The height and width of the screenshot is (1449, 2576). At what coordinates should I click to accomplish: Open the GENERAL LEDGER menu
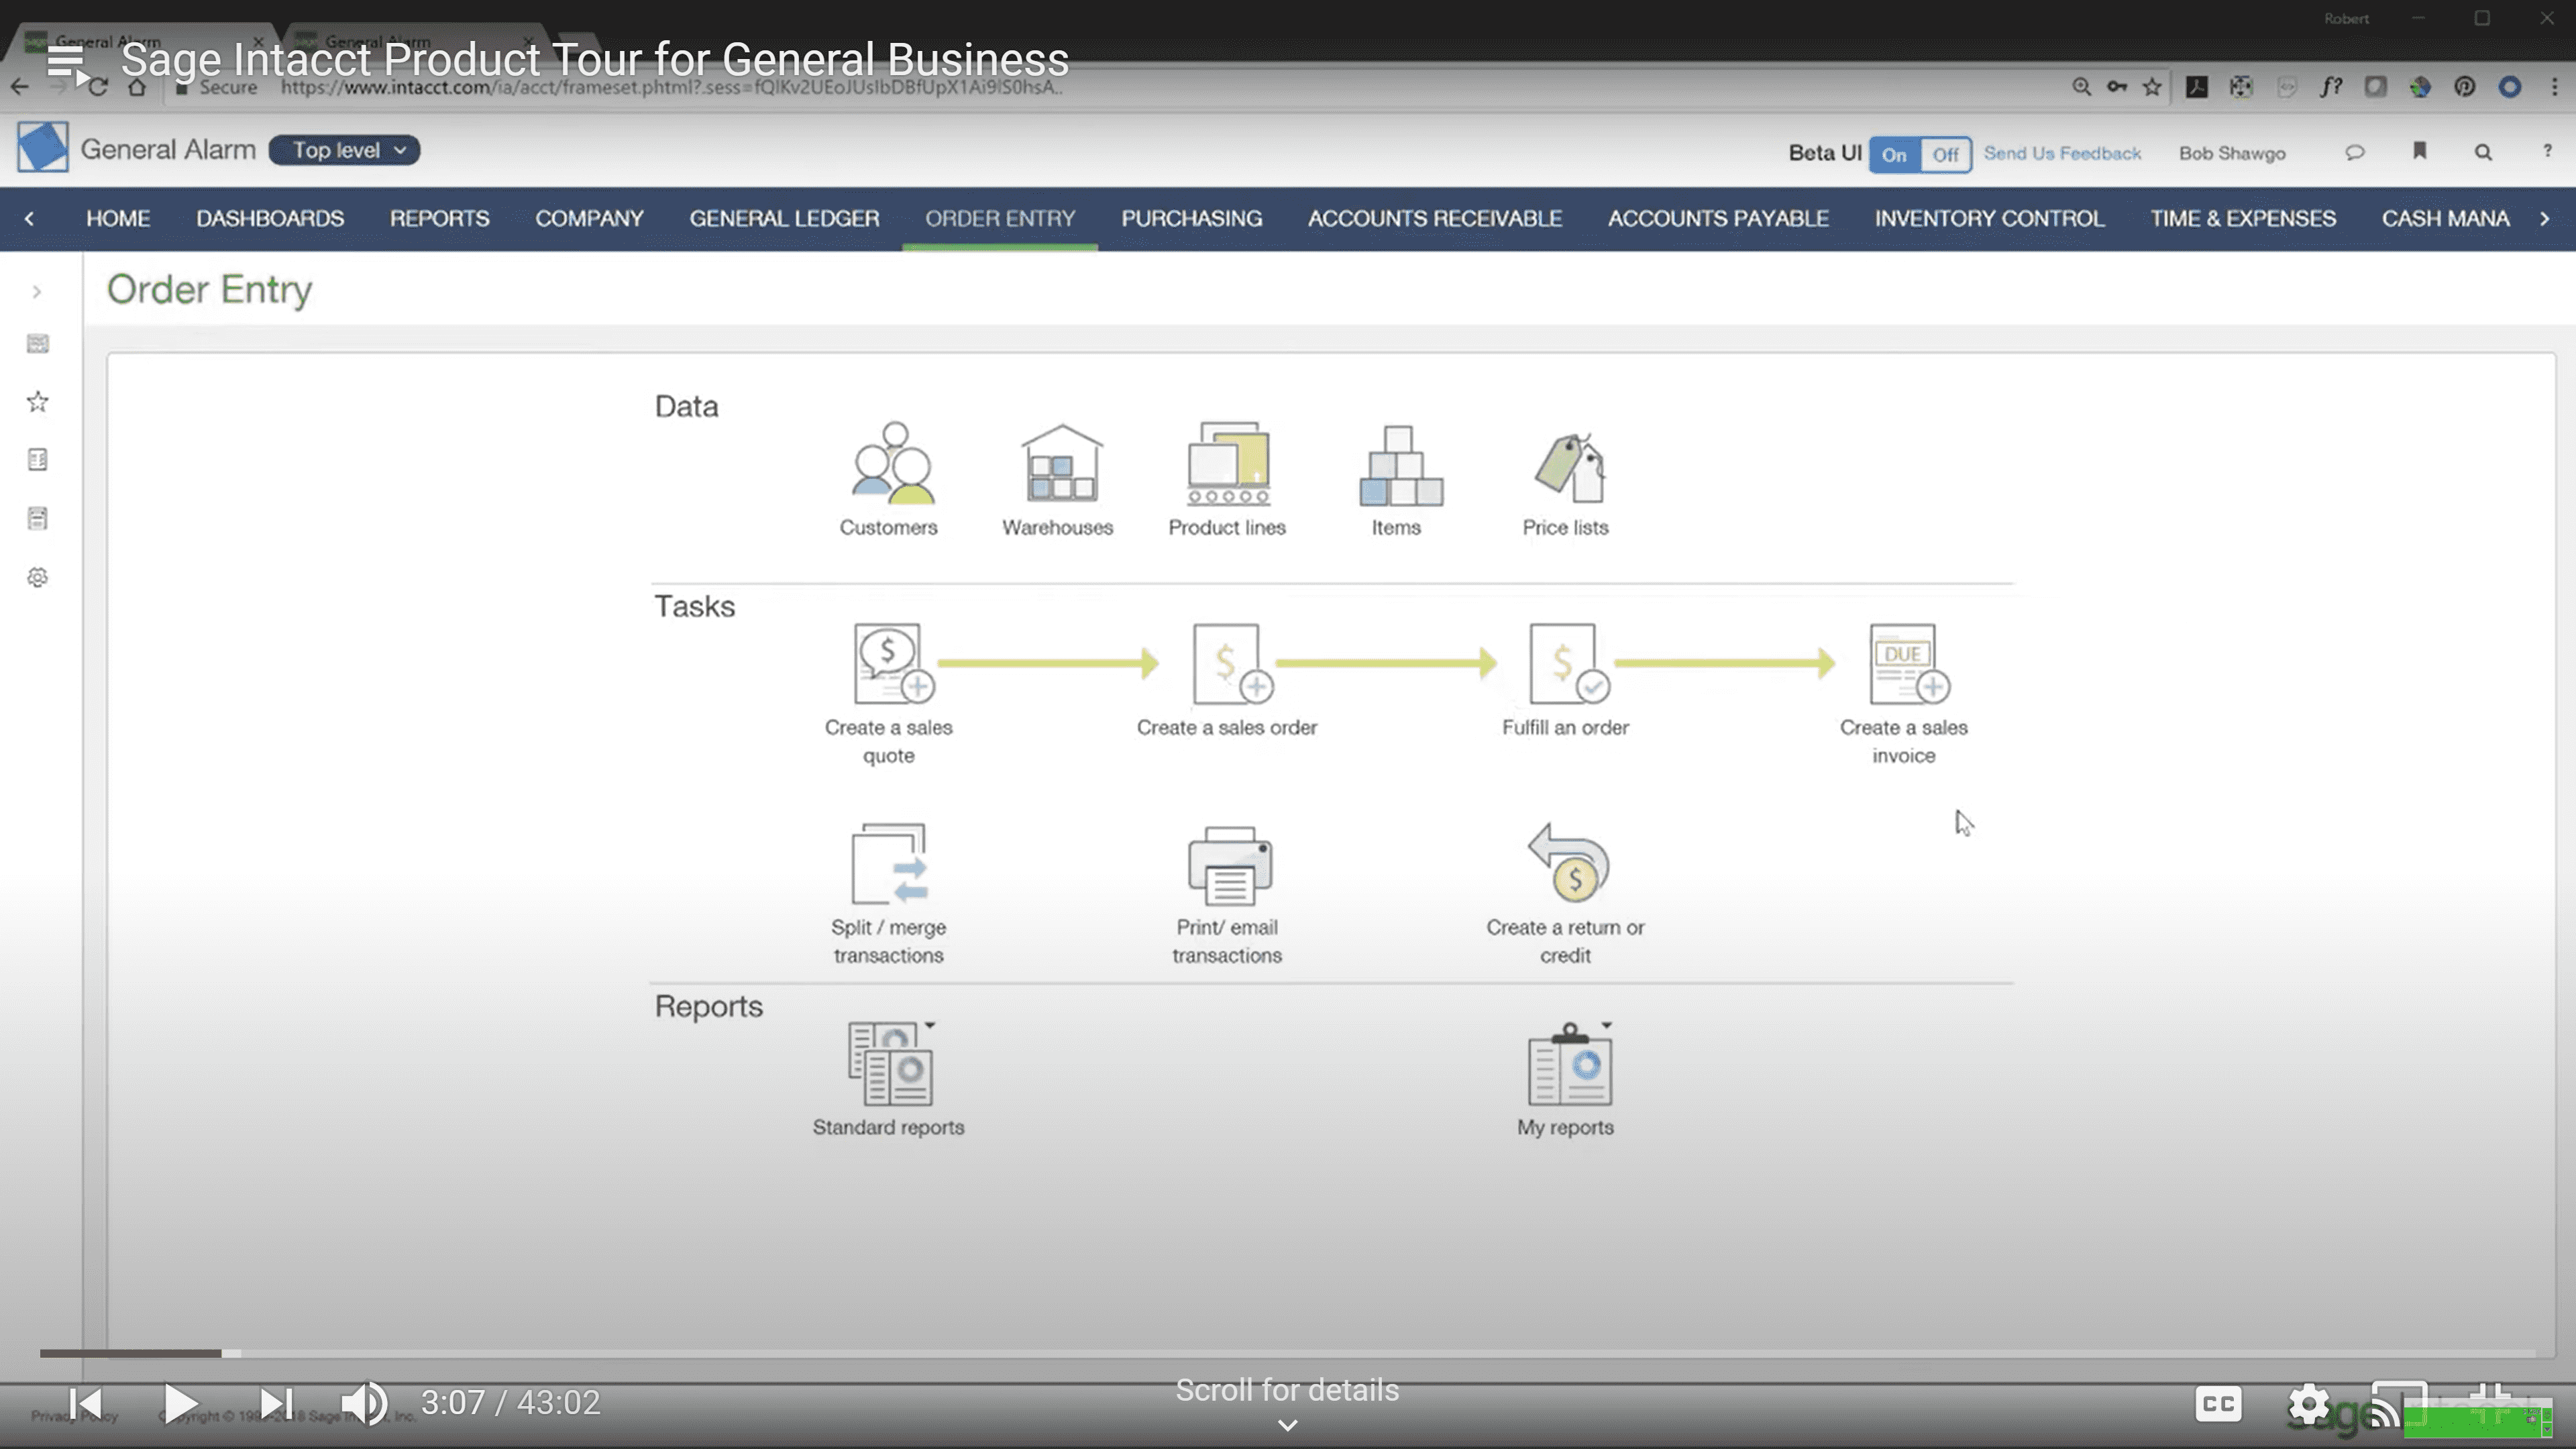pos(785,218)
